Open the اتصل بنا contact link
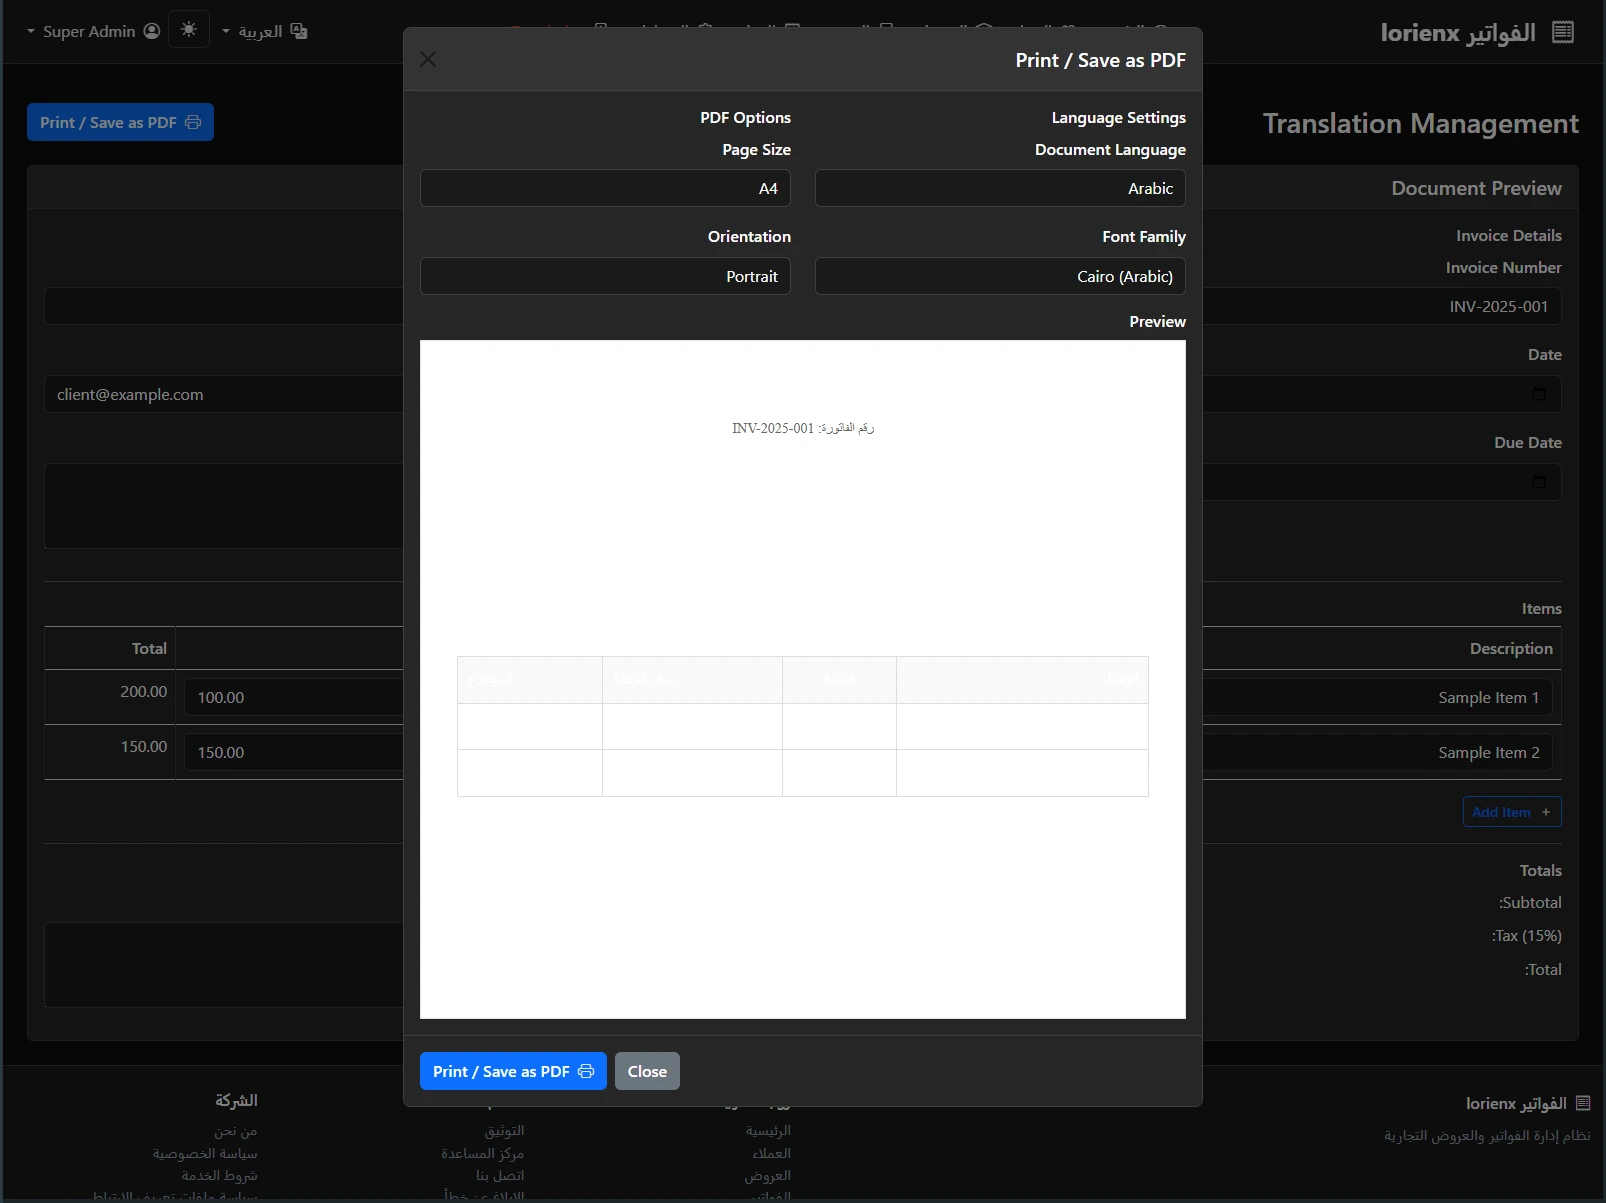This screenshot has height=1203, width=1606. [500, 1176]
